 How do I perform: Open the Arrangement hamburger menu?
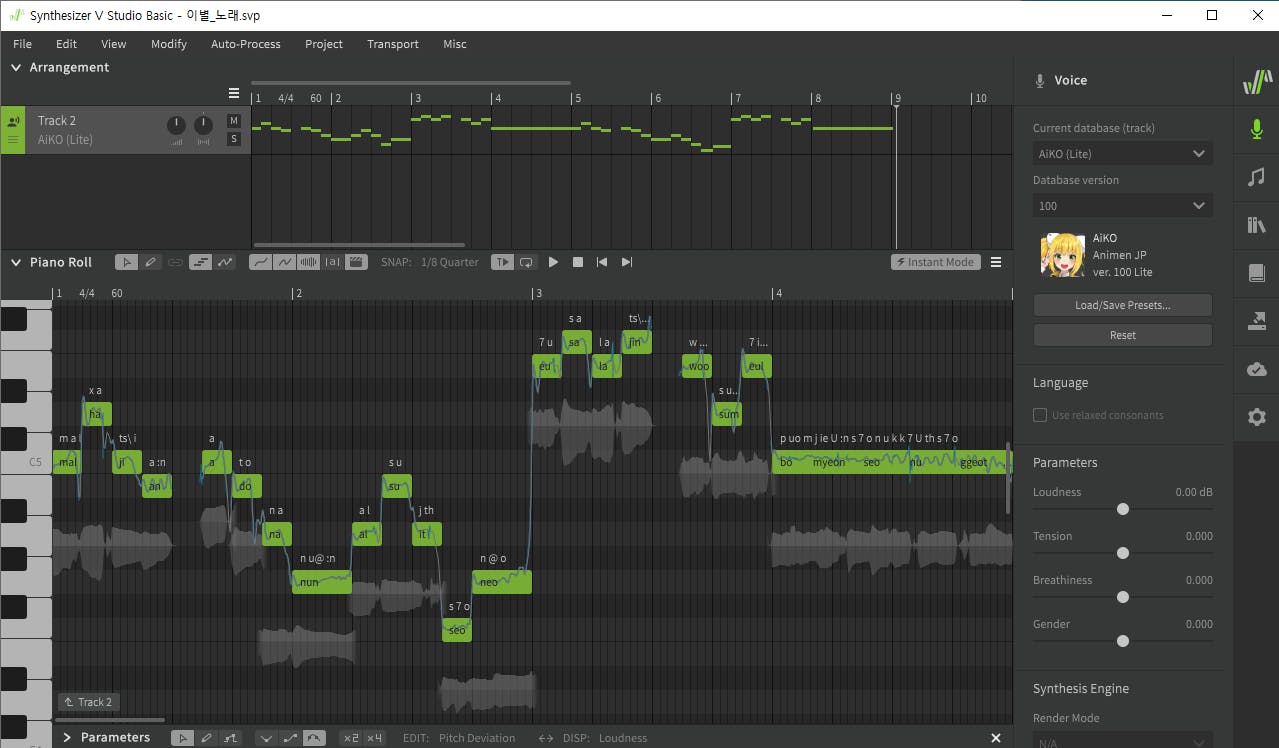pyautogui.click(x=234, y=93)
